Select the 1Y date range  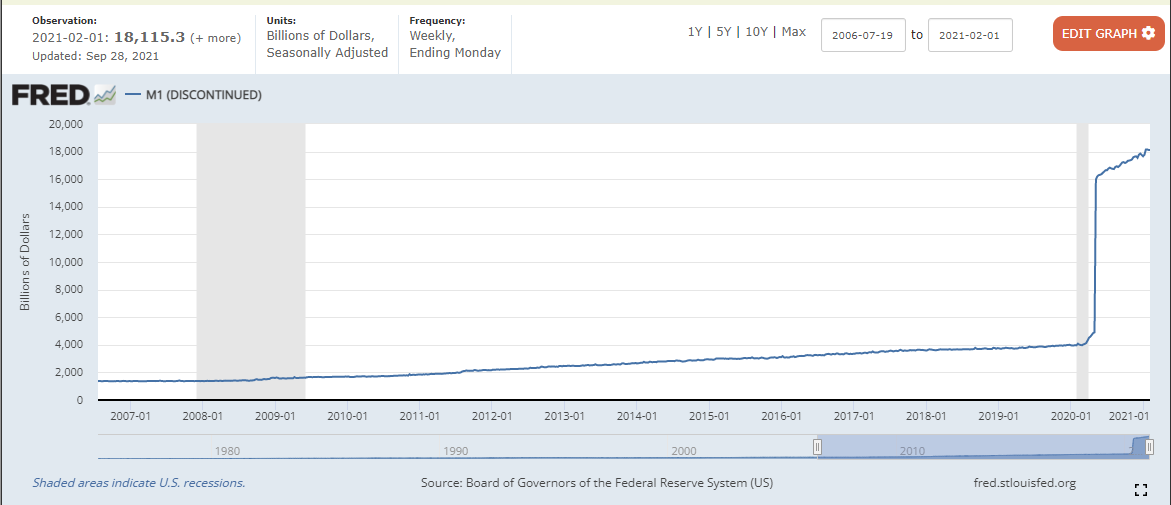point(694,33)
